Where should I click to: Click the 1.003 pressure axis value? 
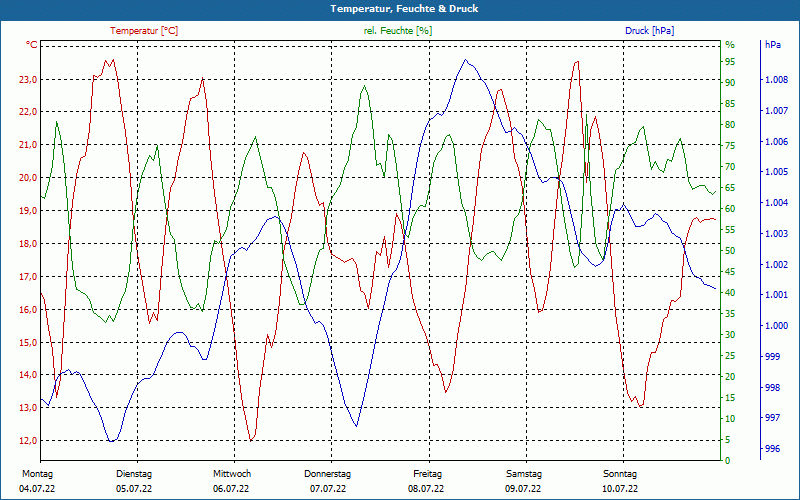pos(777,234)
